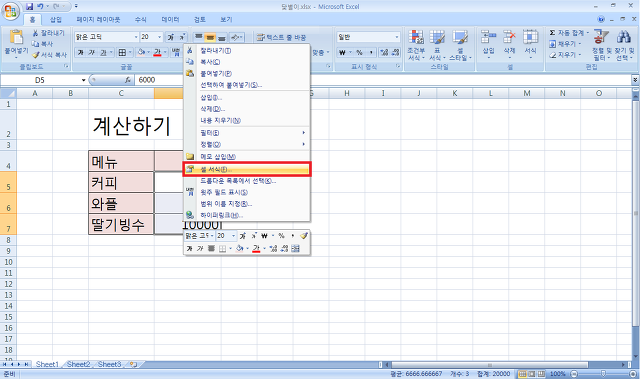This screenshot has width=640, height=379.
Task: Toggle 텍스트 줄 바꿈 wrap text
Action: [x=282, y=37]
